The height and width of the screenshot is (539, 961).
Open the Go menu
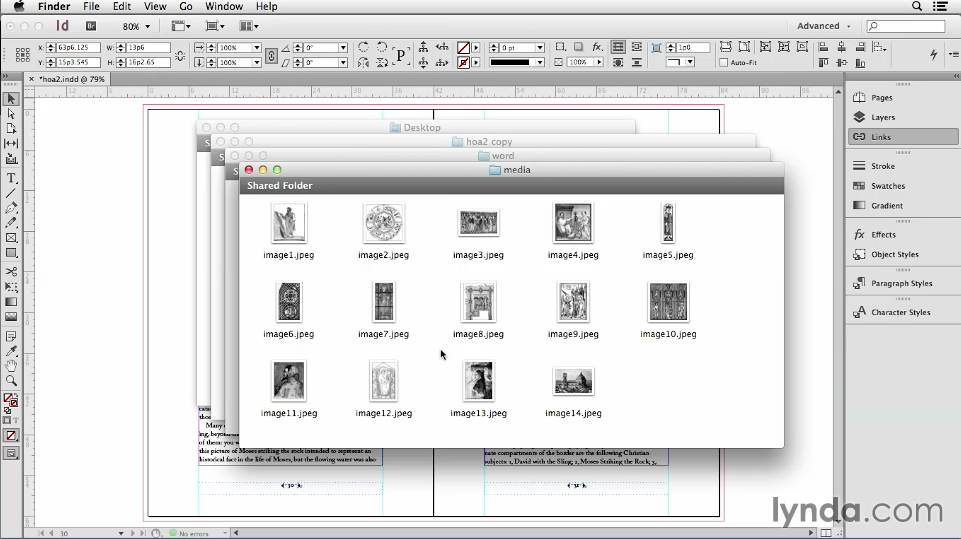click(x=186, y=6)
